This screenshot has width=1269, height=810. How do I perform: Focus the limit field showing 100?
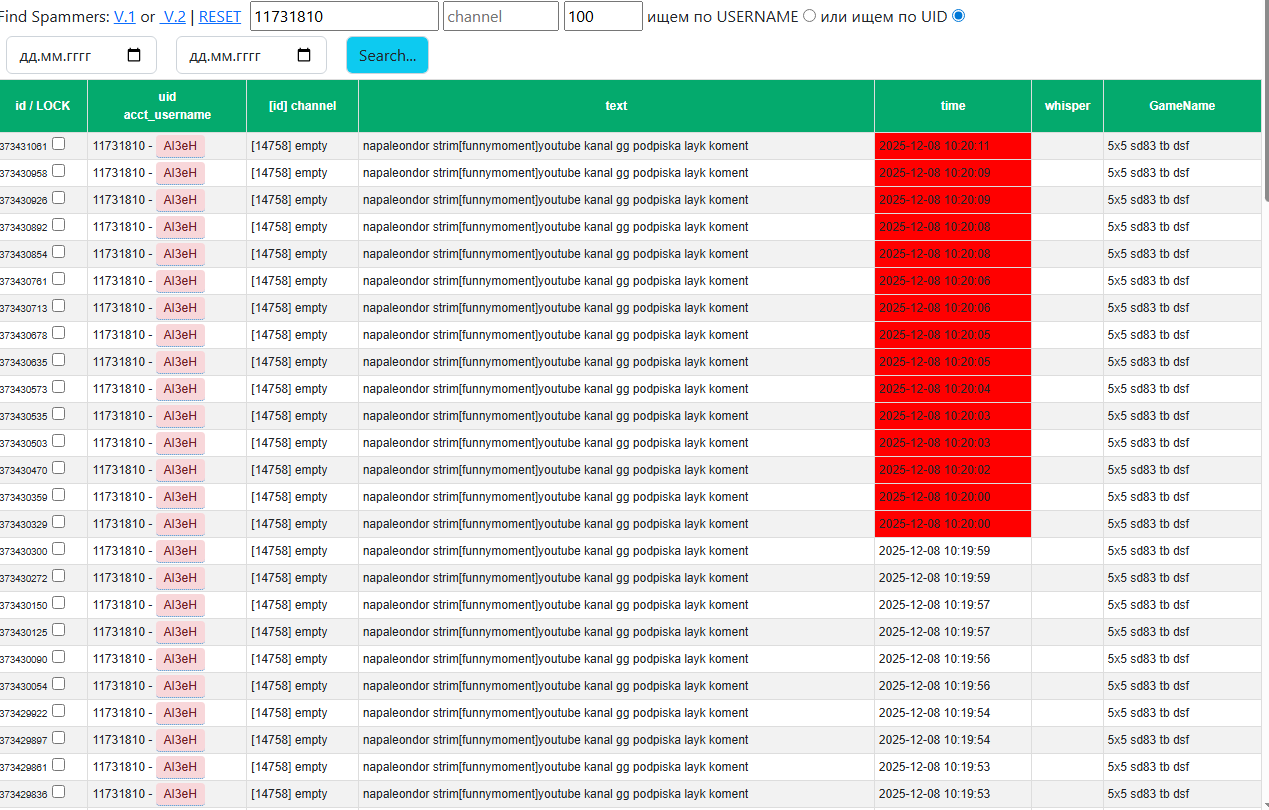(603, 16)
